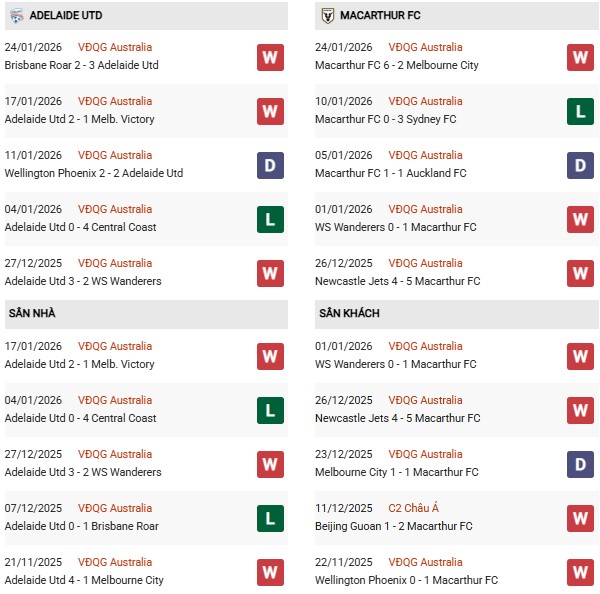Viewport: 600px width, 594px height.
Task: Select W badge for Macarthur FC 6-2 Melbourne City
Action: coord(580,57)
